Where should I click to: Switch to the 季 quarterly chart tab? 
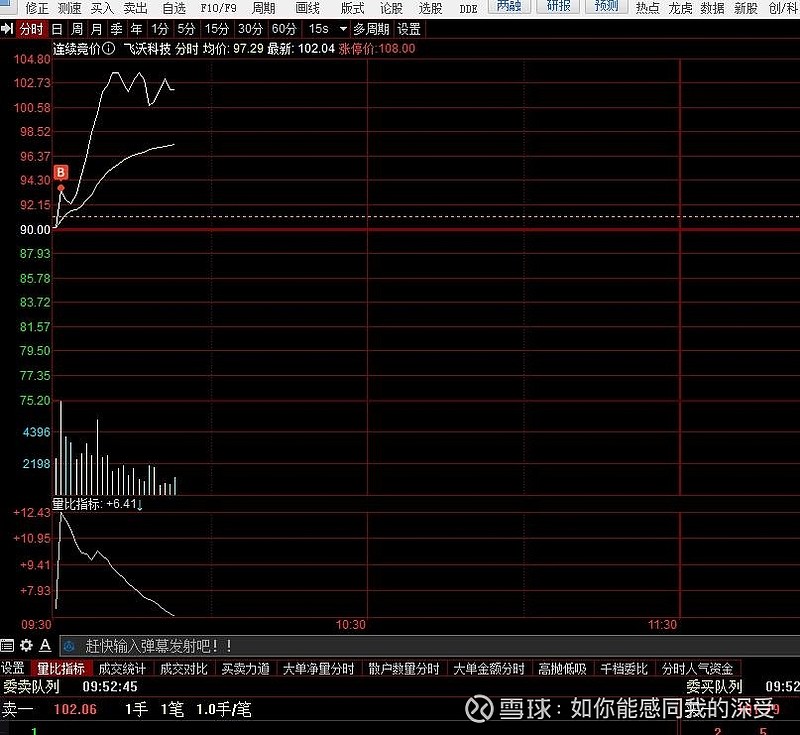116,29
